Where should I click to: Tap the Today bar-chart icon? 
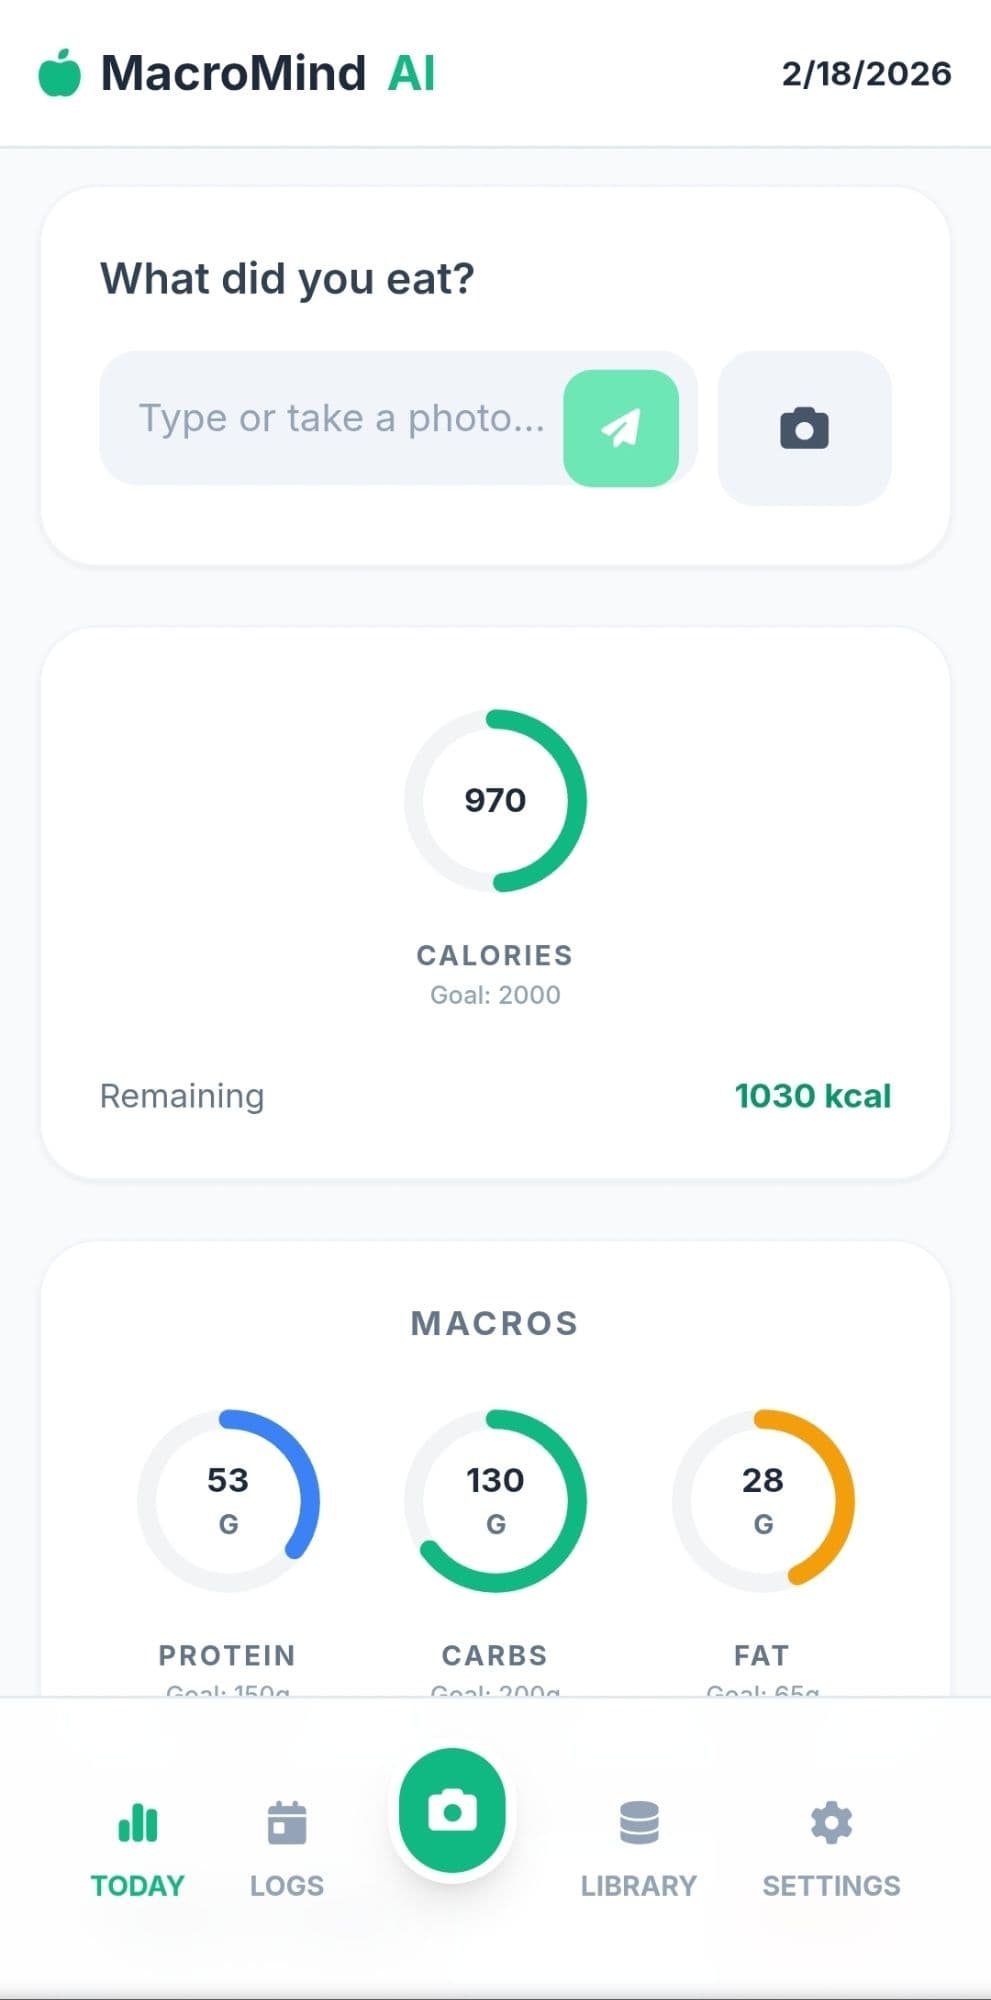[x=138, y=1822]
